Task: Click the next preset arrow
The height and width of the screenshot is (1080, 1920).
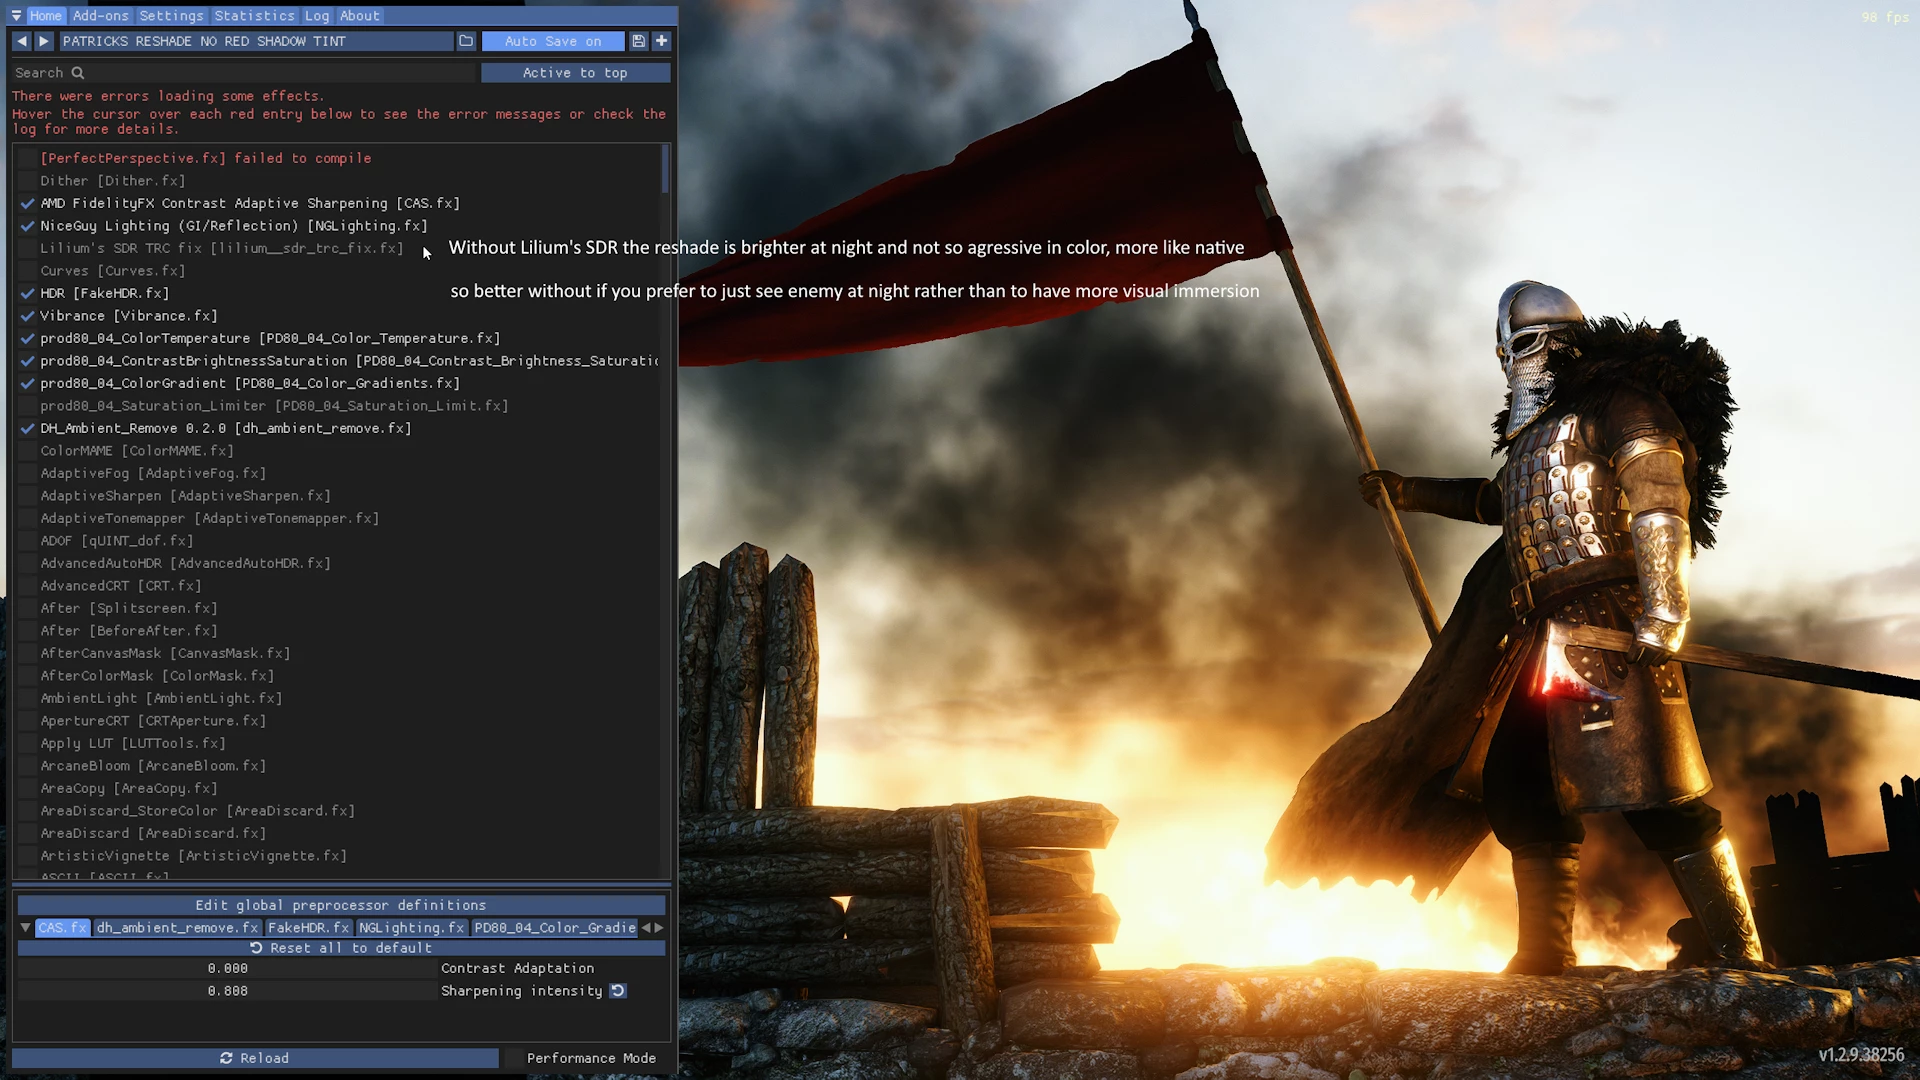Action: coord(44,41)
